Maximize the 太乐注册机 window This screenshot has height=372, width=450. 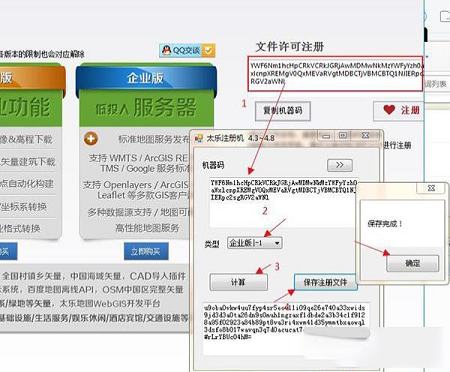343,136
